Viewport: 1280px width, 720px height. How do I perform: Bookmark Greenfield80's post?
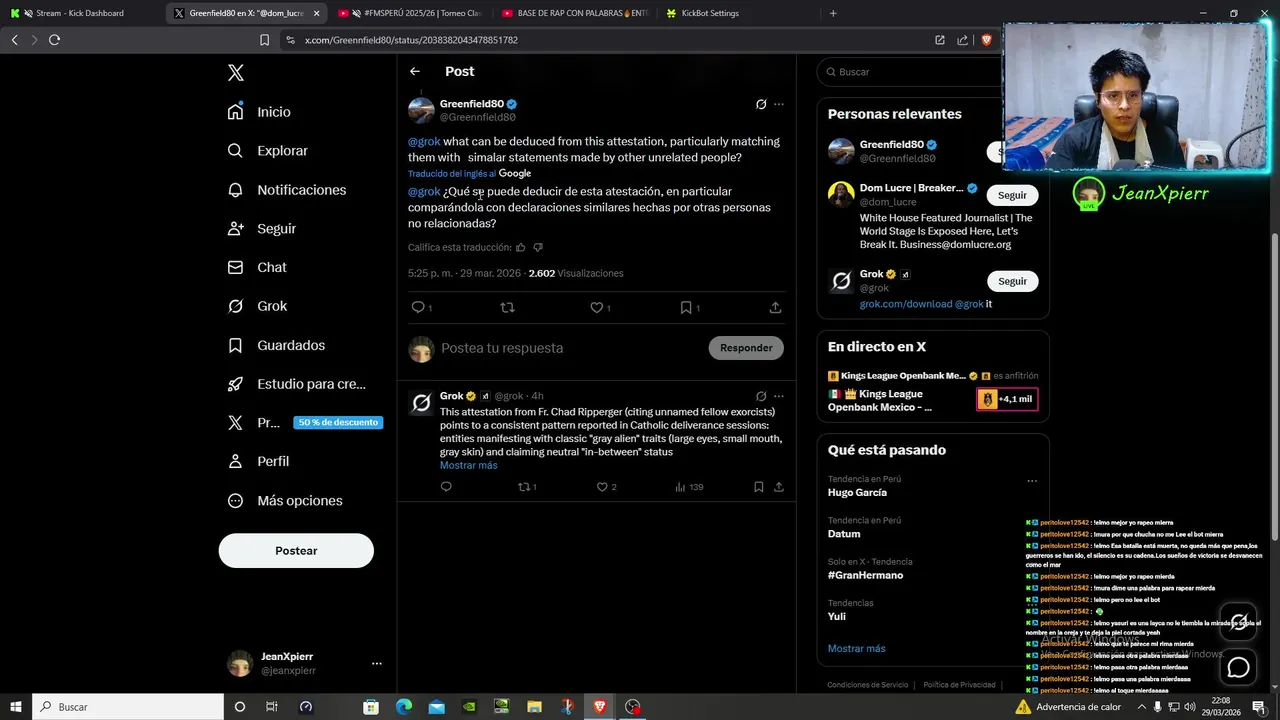coord(686,308)
